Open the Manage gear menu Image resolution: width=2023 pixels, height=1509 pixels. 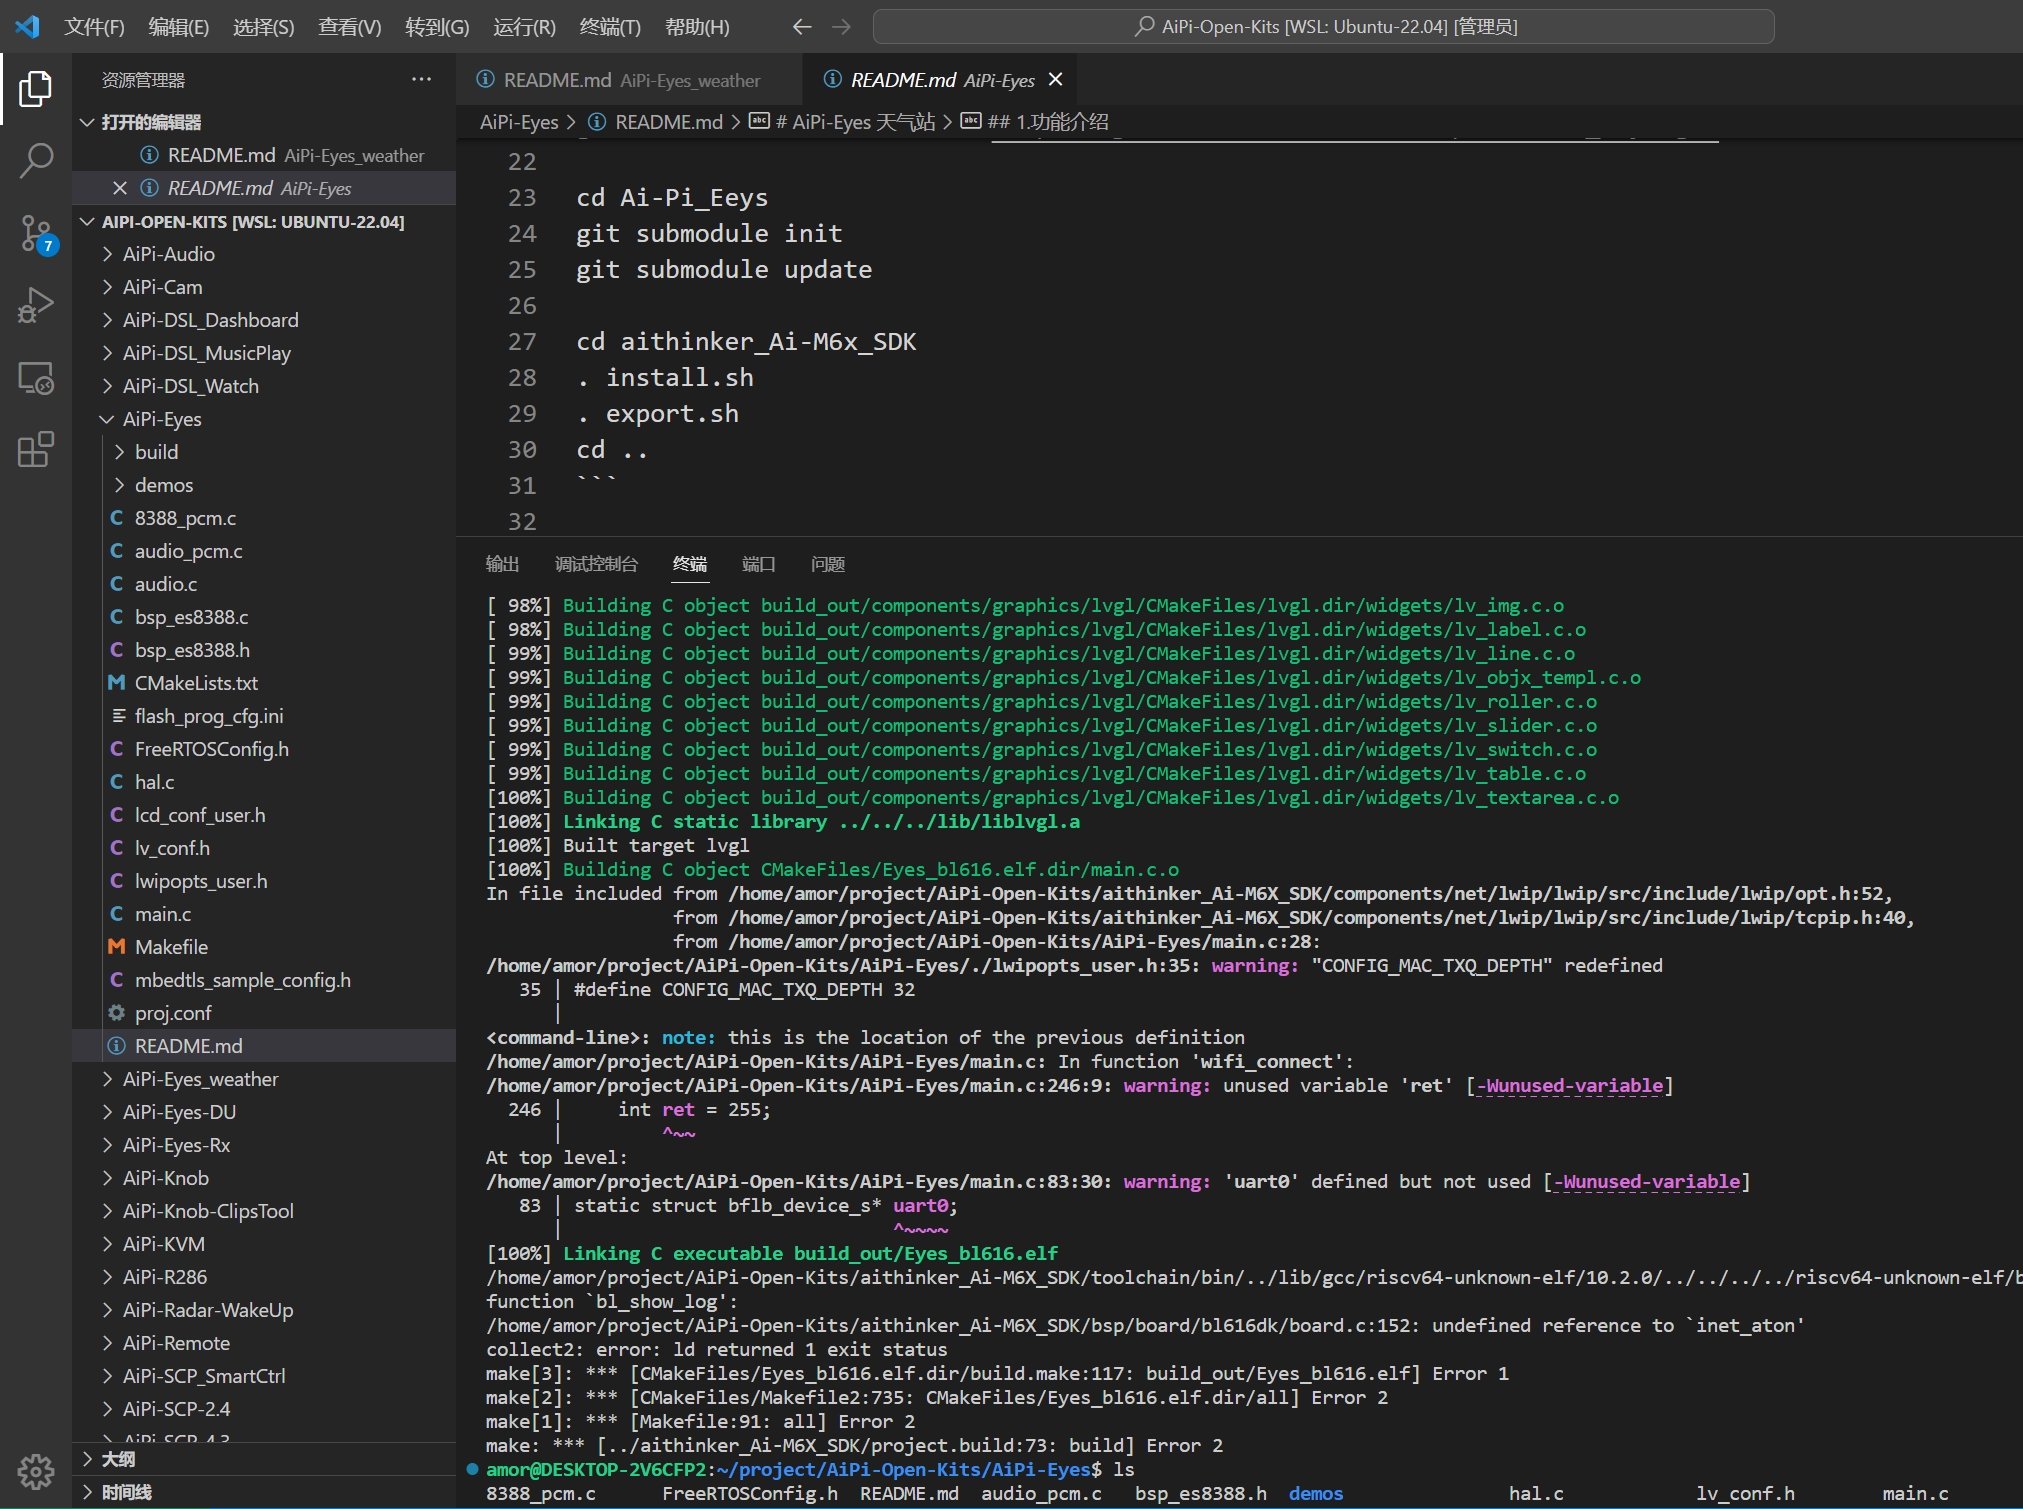click(x=36, y=1470)
